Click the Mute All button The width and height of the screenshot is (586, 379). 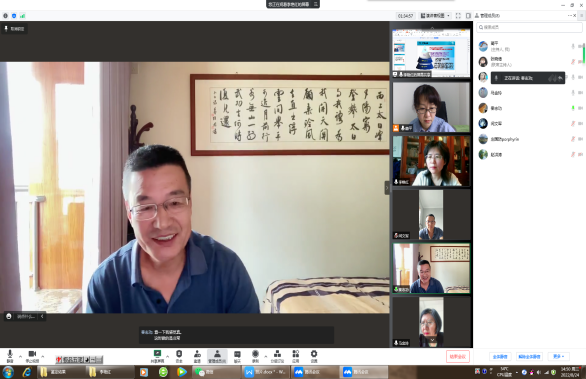click(500, 356)
